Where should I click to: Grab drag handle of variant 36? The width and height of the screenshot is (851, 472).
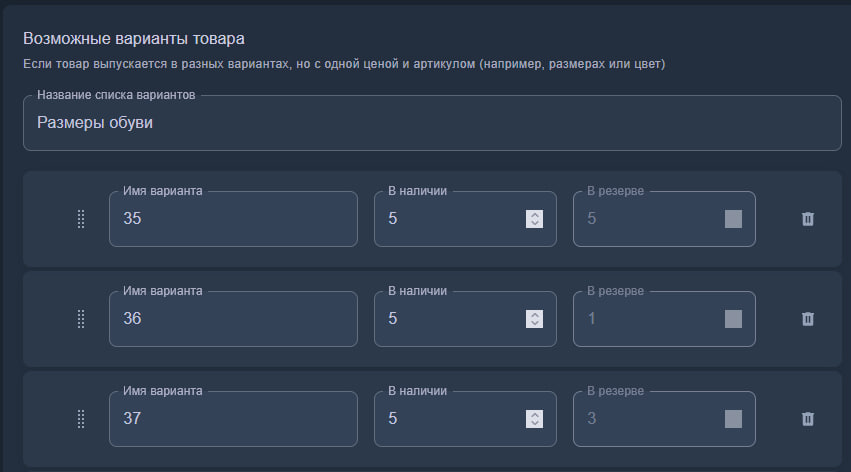click(x=81, y=319)
